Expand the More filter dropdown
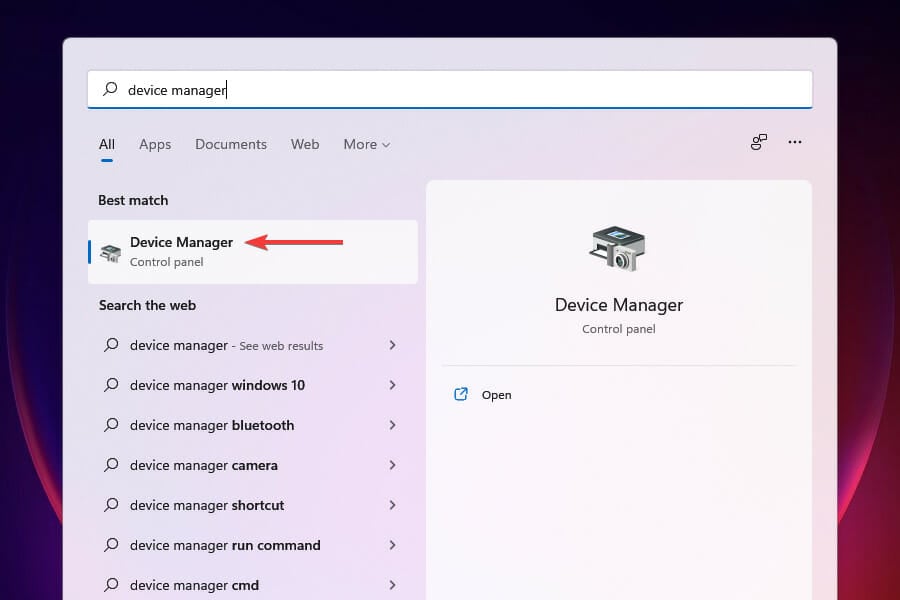This screenshot has height=600, width=900. click(366, 144)
